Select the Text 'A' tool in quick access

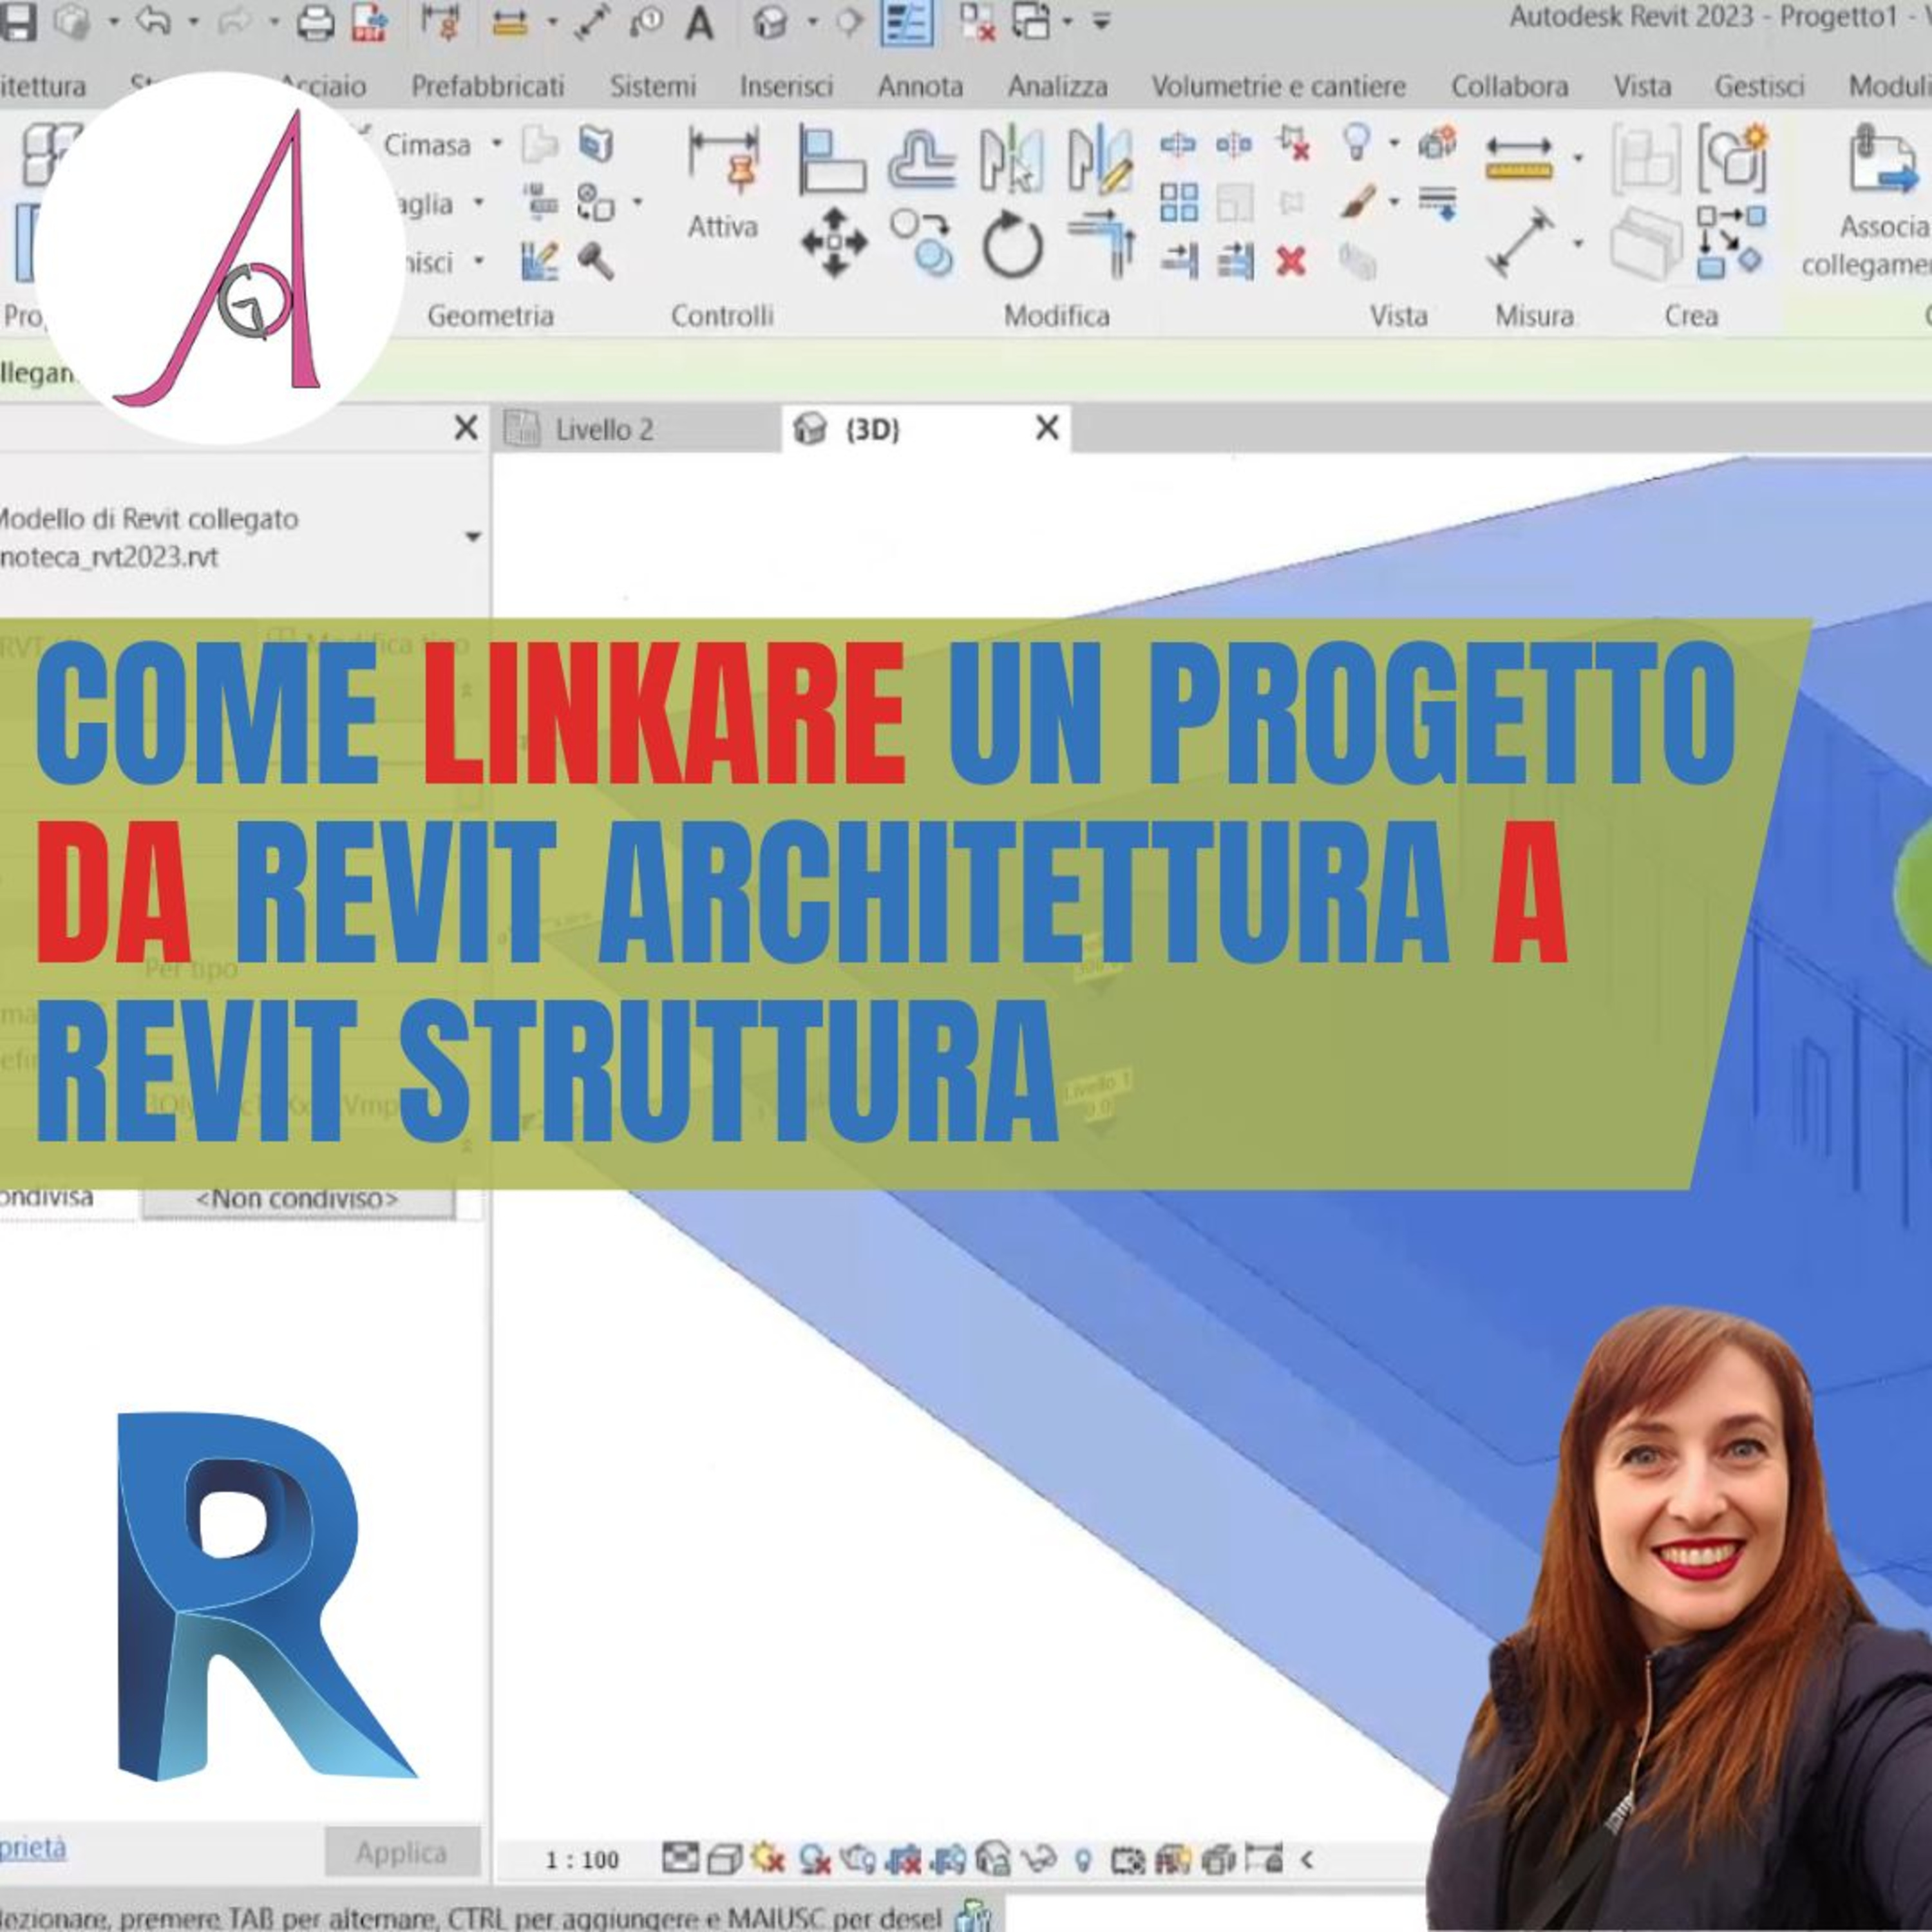click(x=700, y=23)
